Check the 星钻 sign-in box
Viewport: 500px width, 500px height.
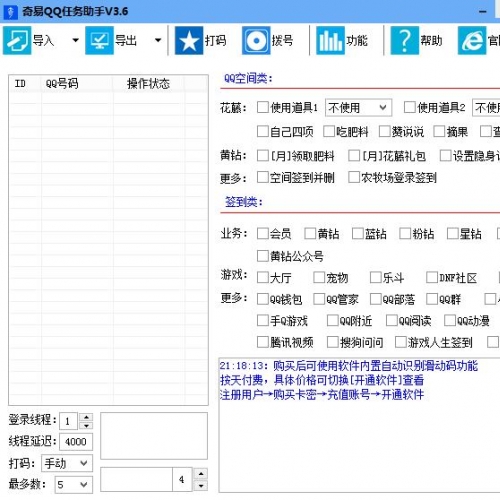click(x=453, y=233)
